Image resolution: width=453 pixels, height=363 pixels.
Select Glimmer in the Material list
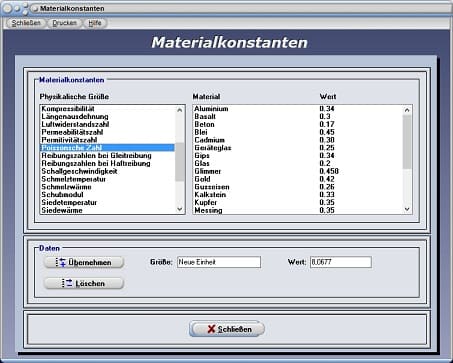(x=208, y=171)
